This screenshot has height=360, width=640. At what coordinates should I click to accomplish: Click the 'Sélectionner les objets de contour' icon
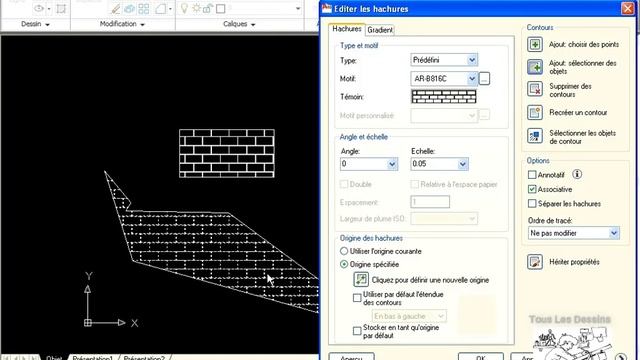pyautogui.click(x=535, y=136)
